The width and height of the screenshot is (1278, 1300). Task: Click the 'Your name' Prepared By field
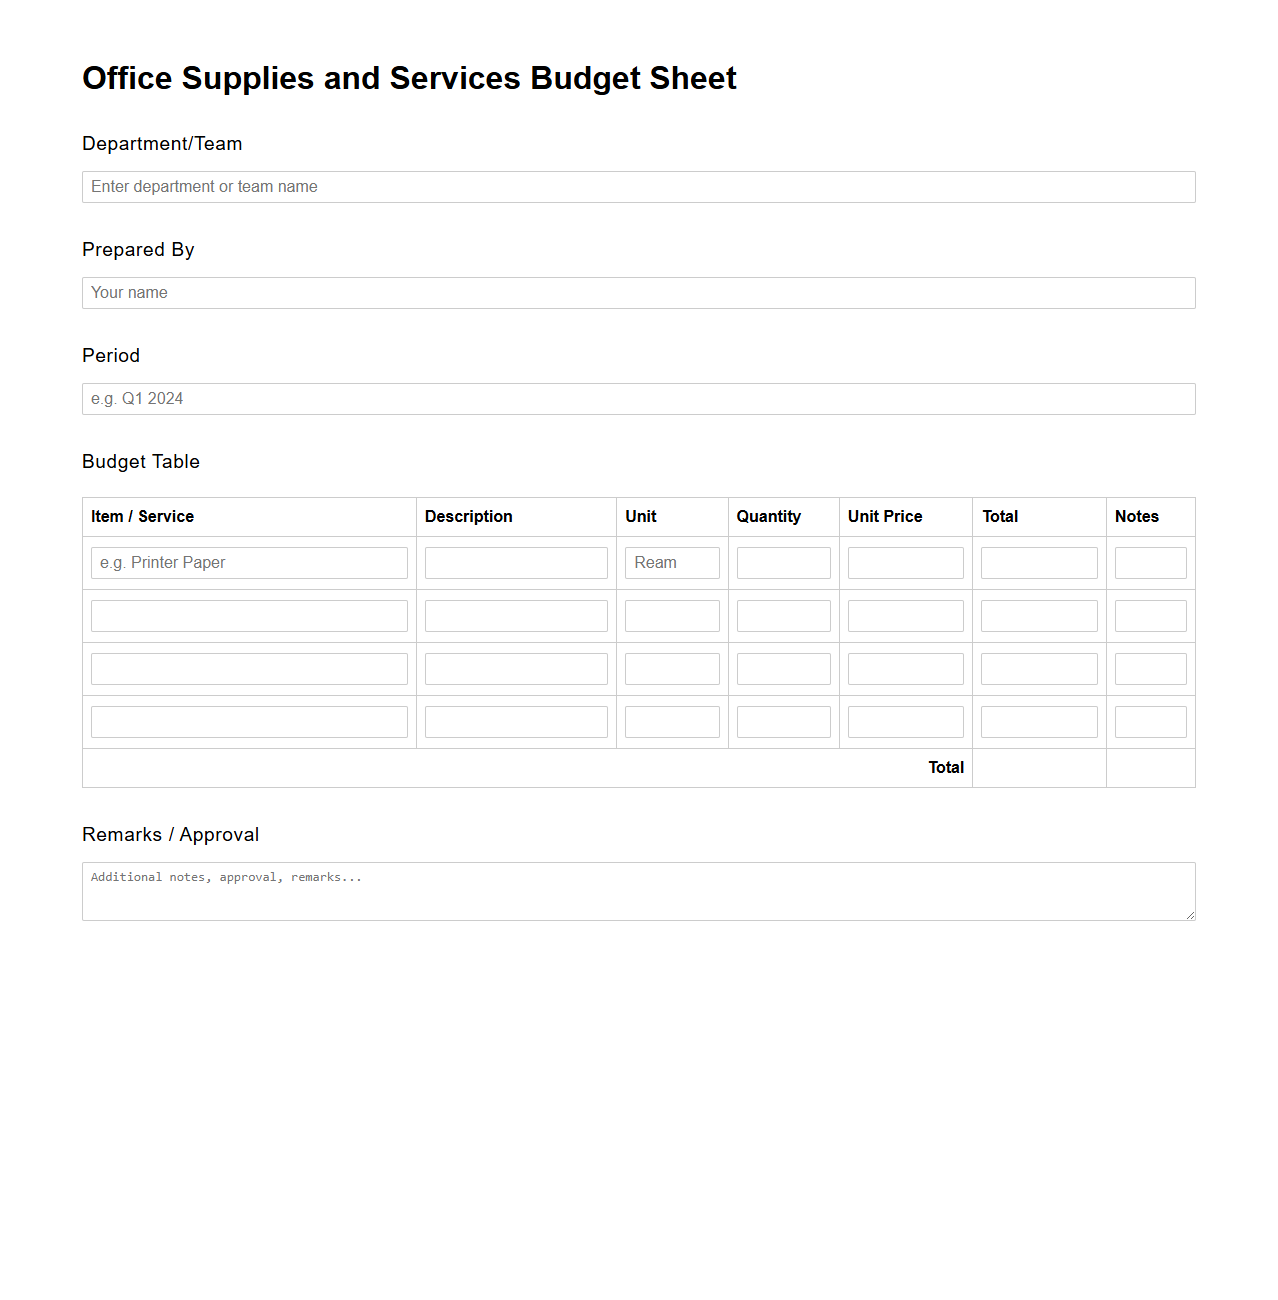(x=638, y=293)
